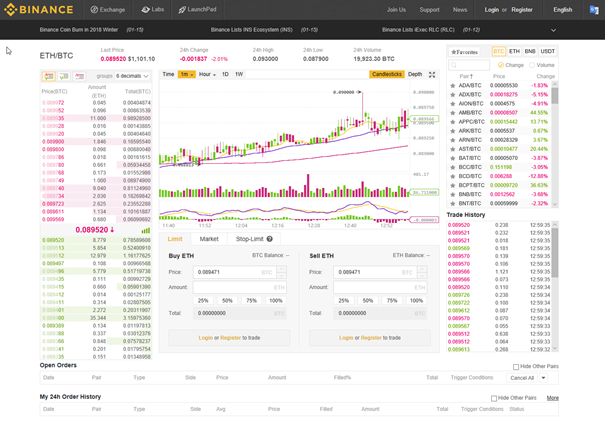Favorite the AST/BTC star
Viewport: 605px width, 423px height.
[x=453, y=149]
